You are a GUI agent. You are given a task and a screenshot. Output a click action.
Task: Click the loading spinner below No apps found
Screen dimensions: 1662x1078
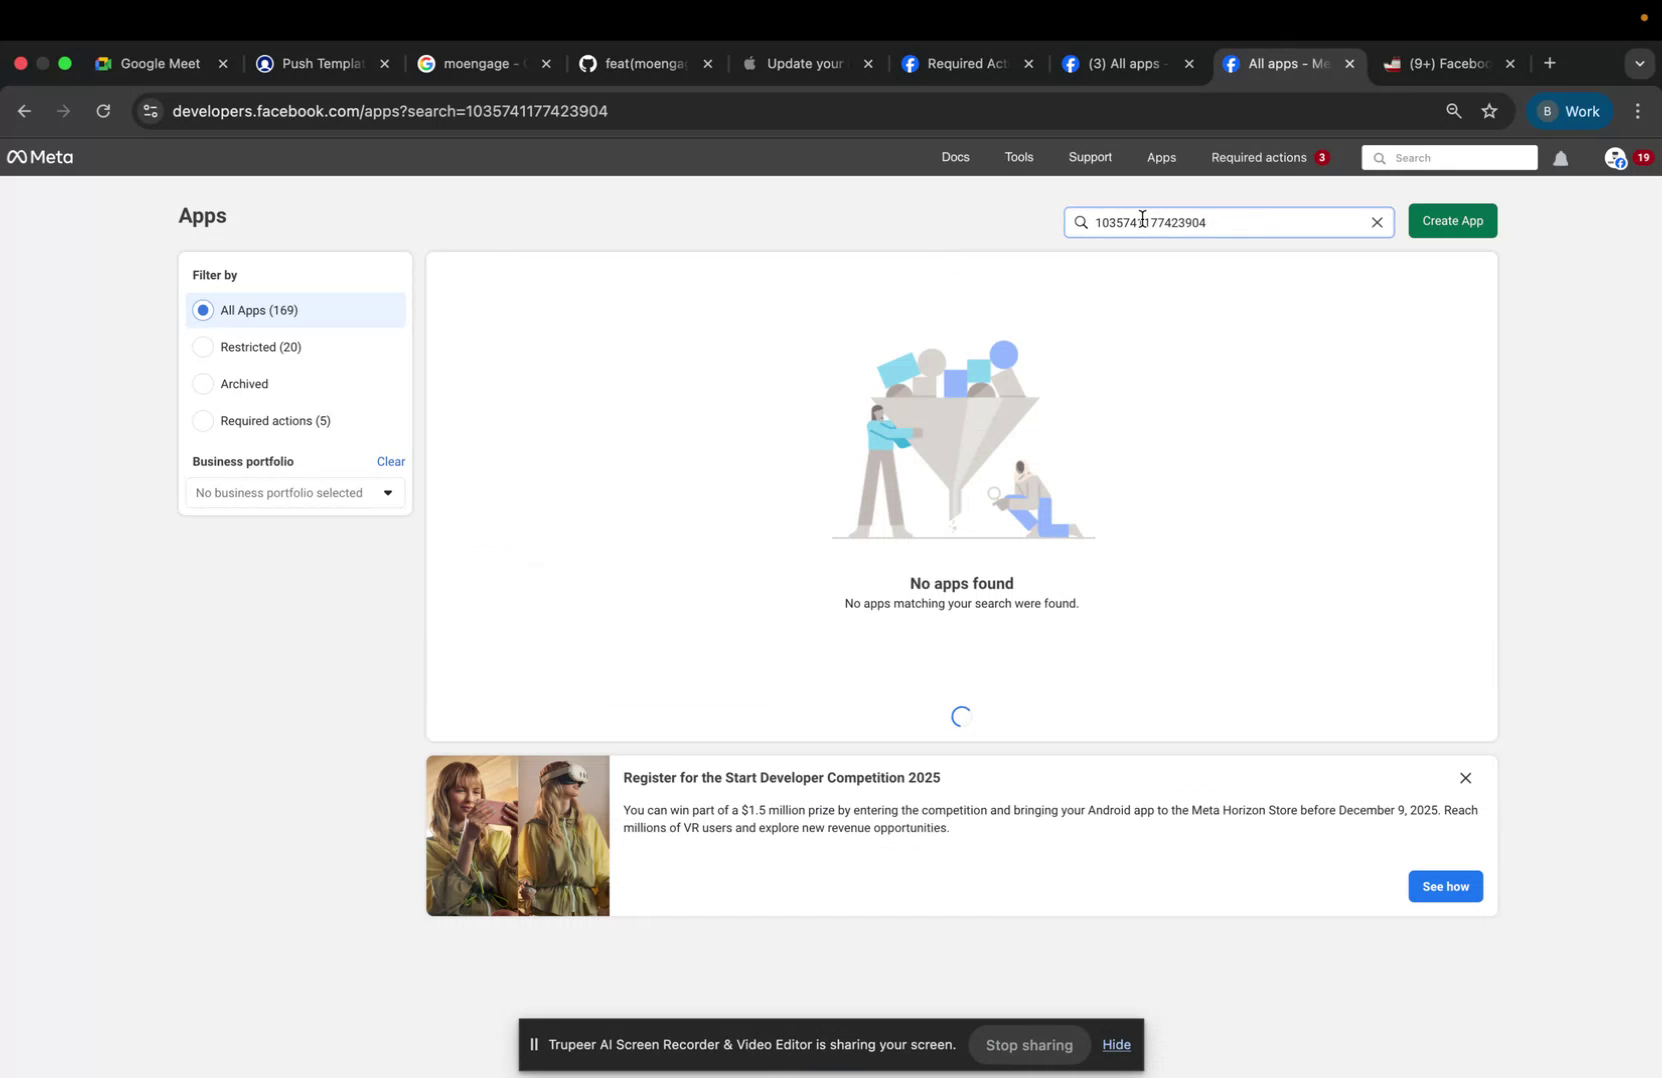point(961,716)
